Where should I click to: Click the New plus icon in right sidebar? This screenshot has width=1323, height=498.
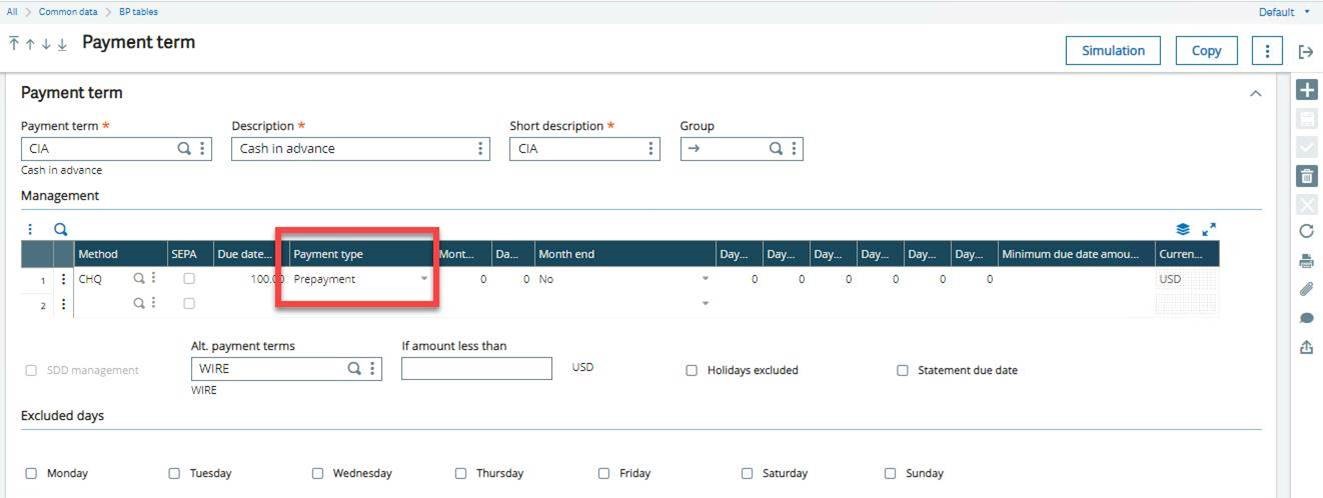coord(1306,90)
